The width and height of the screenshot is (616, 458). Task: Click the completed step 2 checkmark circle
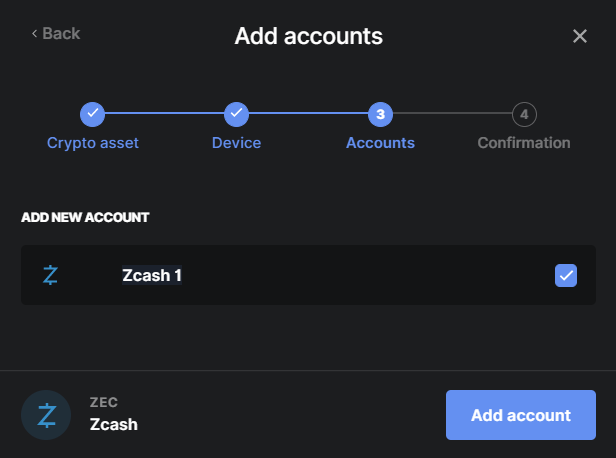236,113
